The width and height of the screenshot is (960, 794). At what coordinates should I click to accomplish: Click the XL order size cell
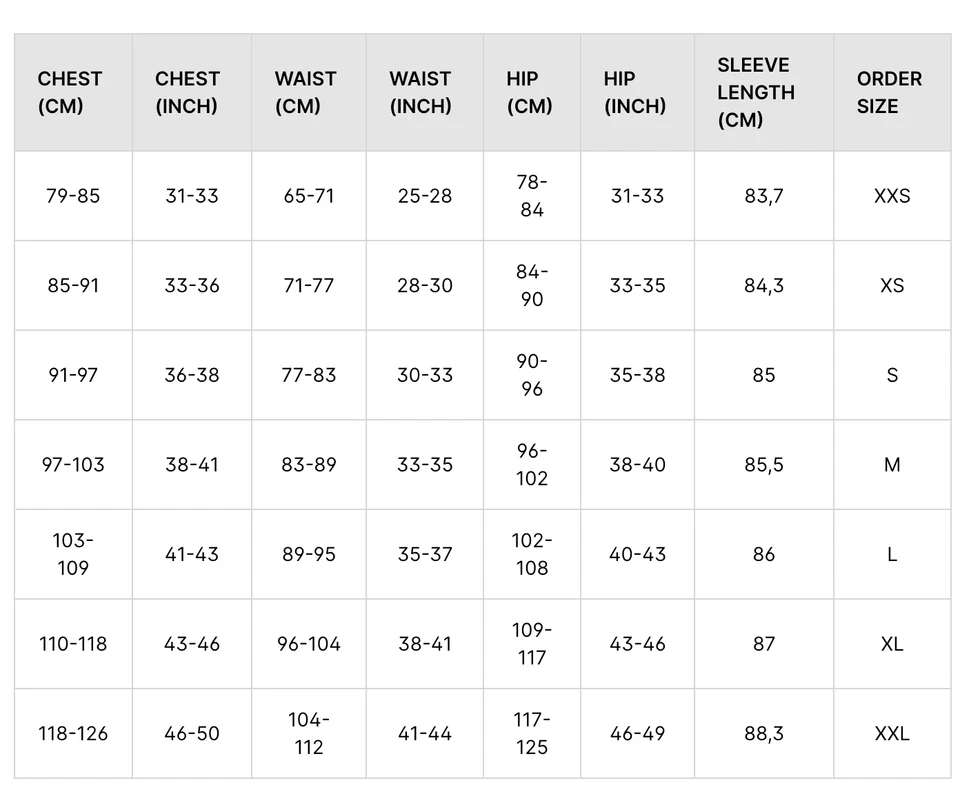(892, 644)
